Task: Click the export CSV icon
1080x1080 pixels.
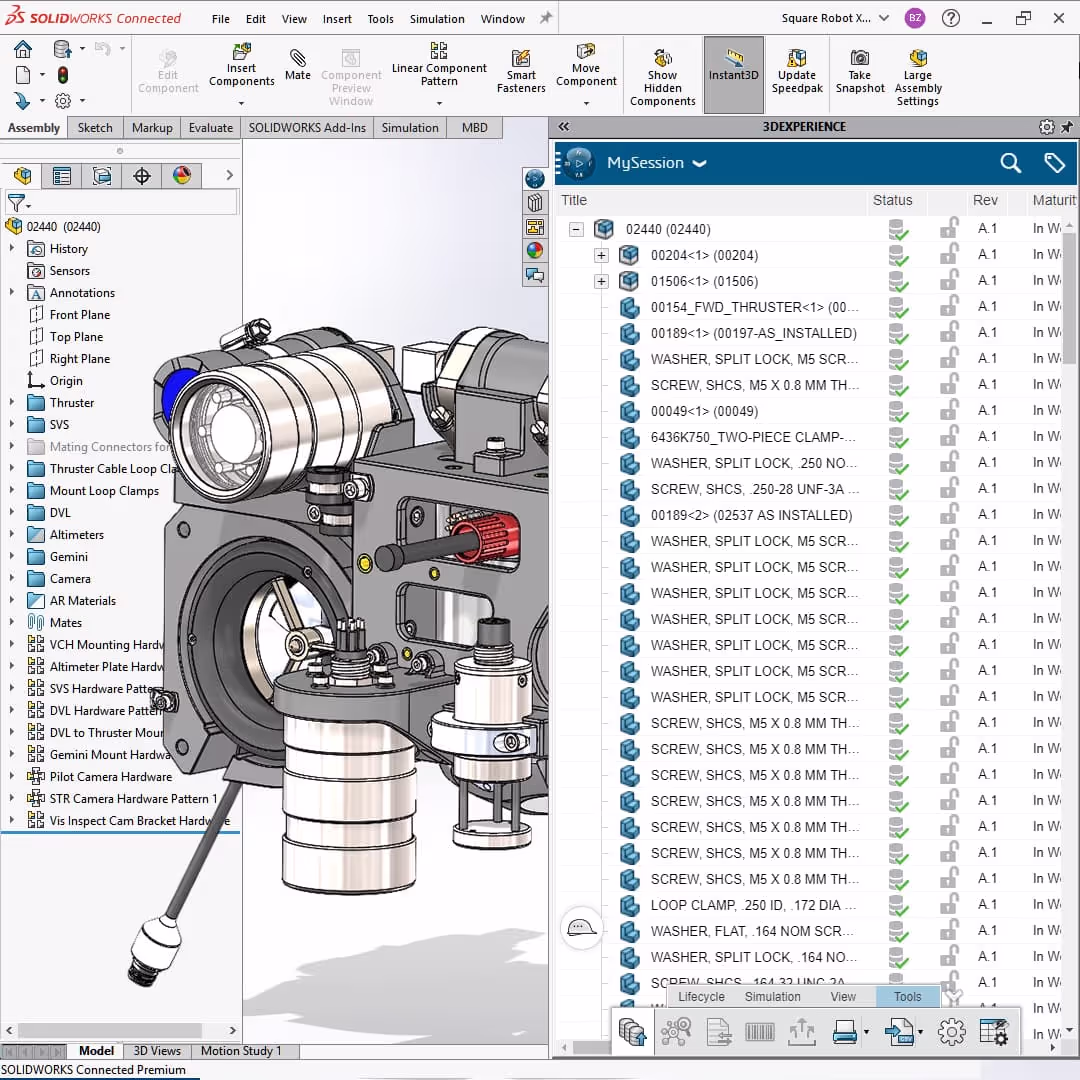Action: (x=898, y=1032)
